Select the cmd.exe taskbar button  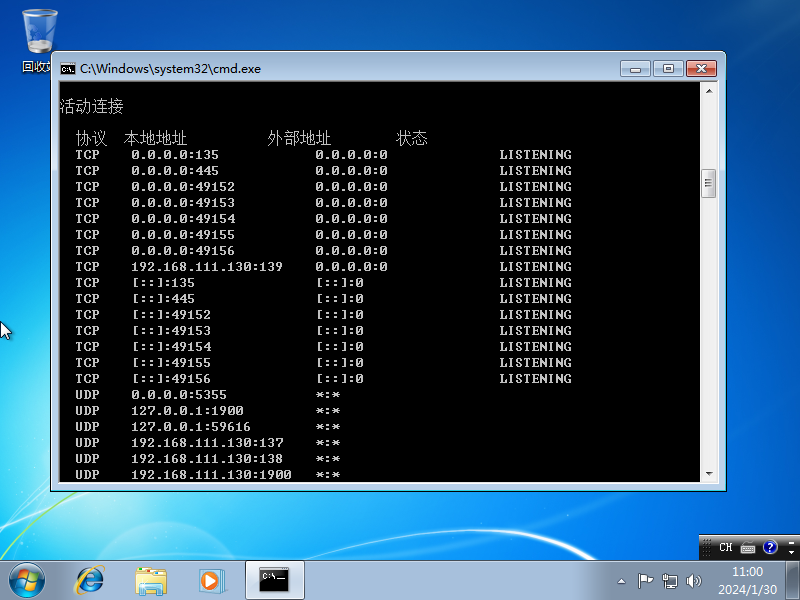pos(274,580)
